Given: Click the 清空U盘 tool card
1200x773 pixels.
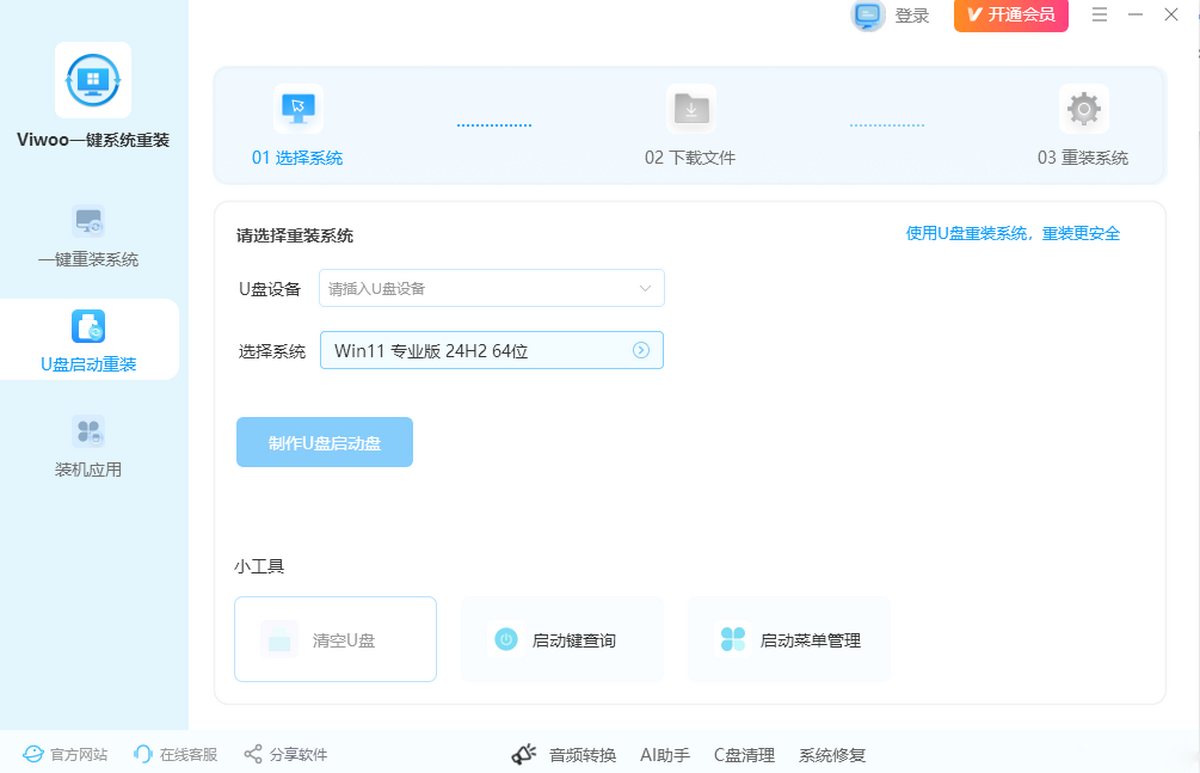Looking at the screenshot, I should coord(336,639).
